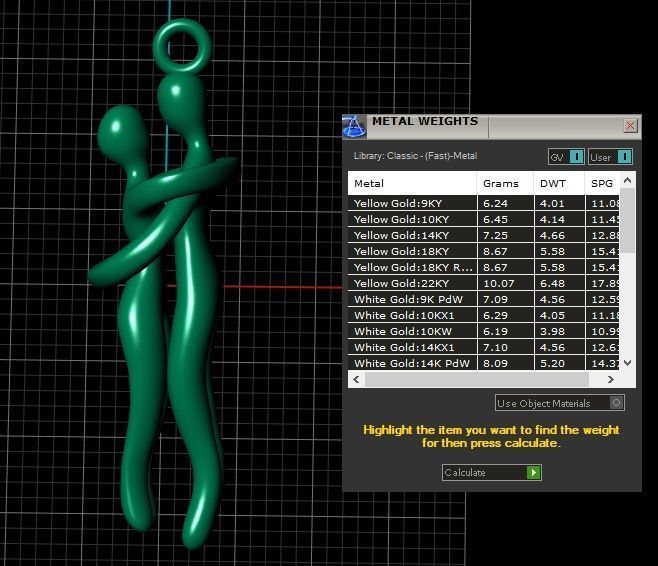Sort by the DWT column header
This screenshot has height=566, width=658.
(559, 183)
